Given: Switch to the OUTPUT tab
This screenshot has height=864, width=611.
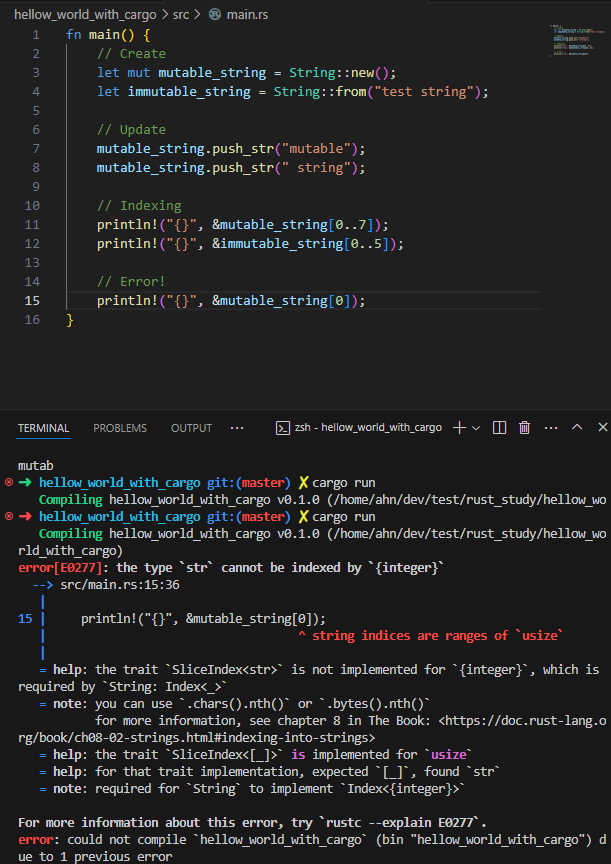Looking at the screenshot, I should point(191,428).
